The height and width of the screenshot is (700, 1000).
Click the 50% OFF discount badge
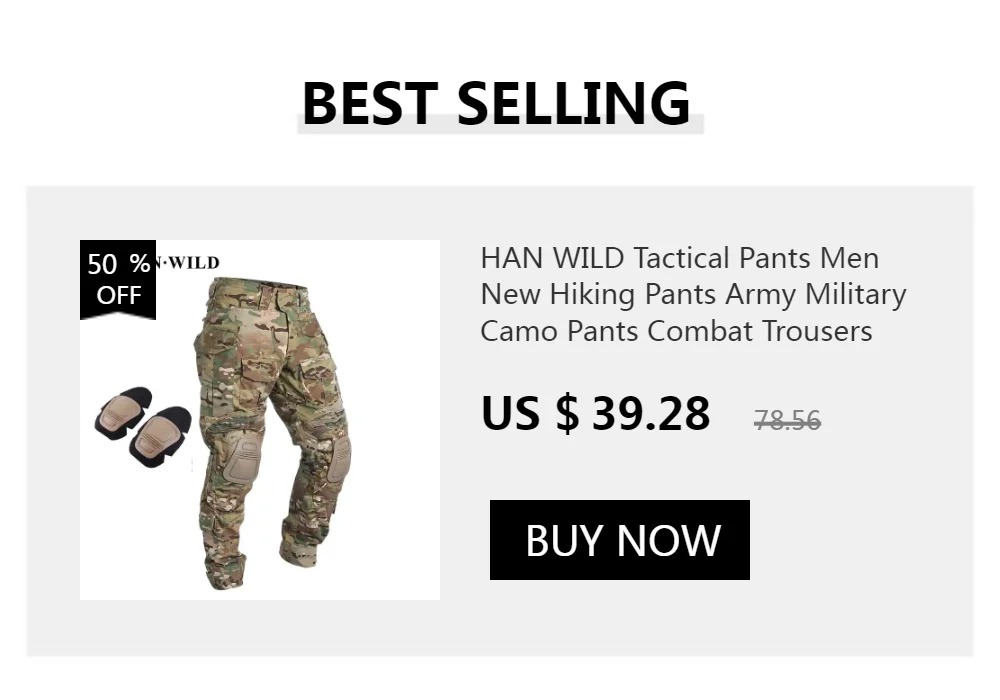118,279
